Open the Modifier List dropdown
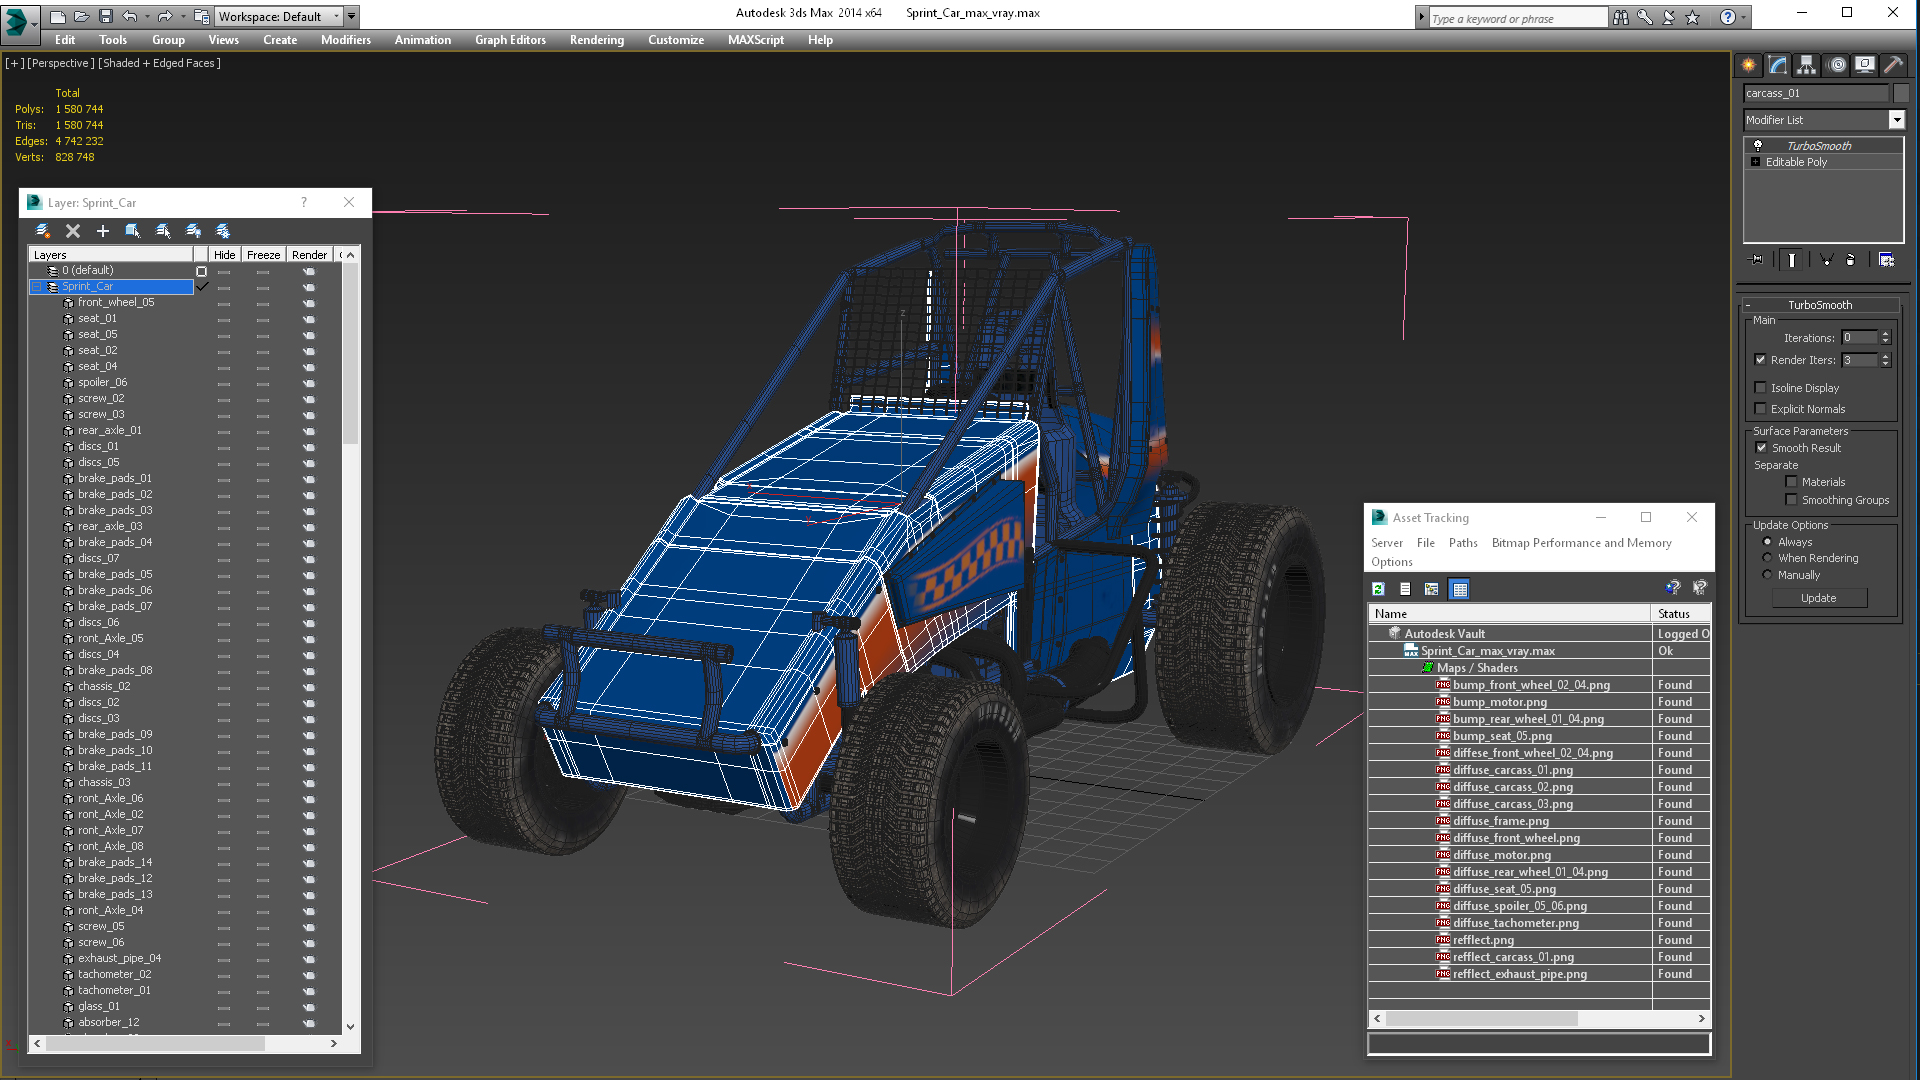This screenshot has width=1920, height=1080. [1896, 120]
